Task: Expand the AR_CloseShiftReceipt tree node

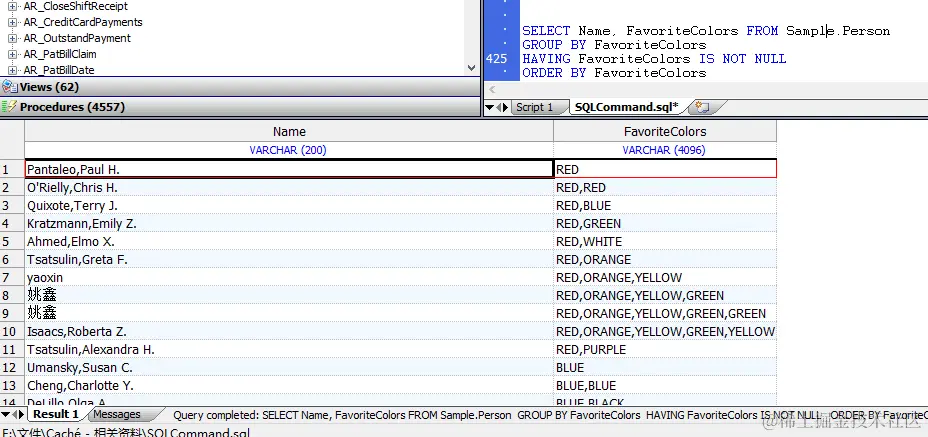Action: [12, 7]
